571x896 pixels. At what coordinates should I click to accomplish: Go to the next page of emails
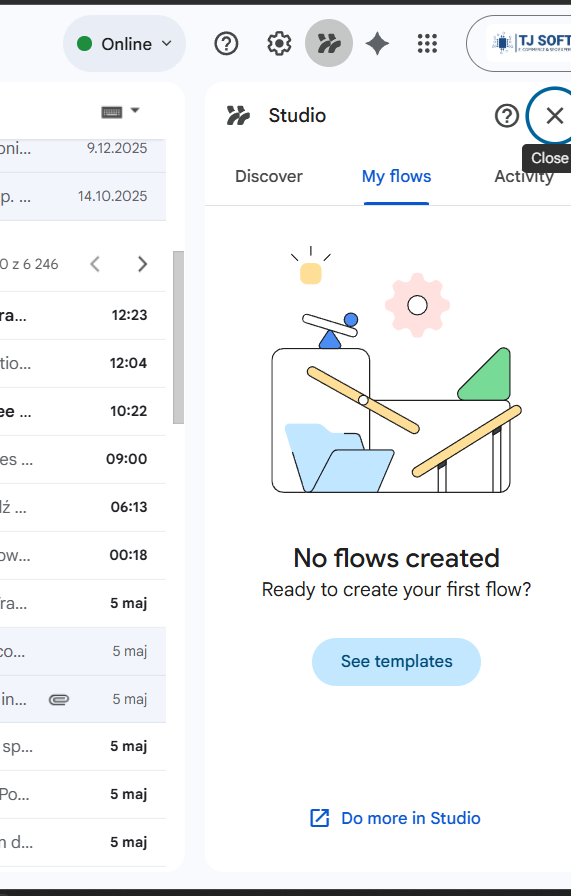(x=142, y=264)
